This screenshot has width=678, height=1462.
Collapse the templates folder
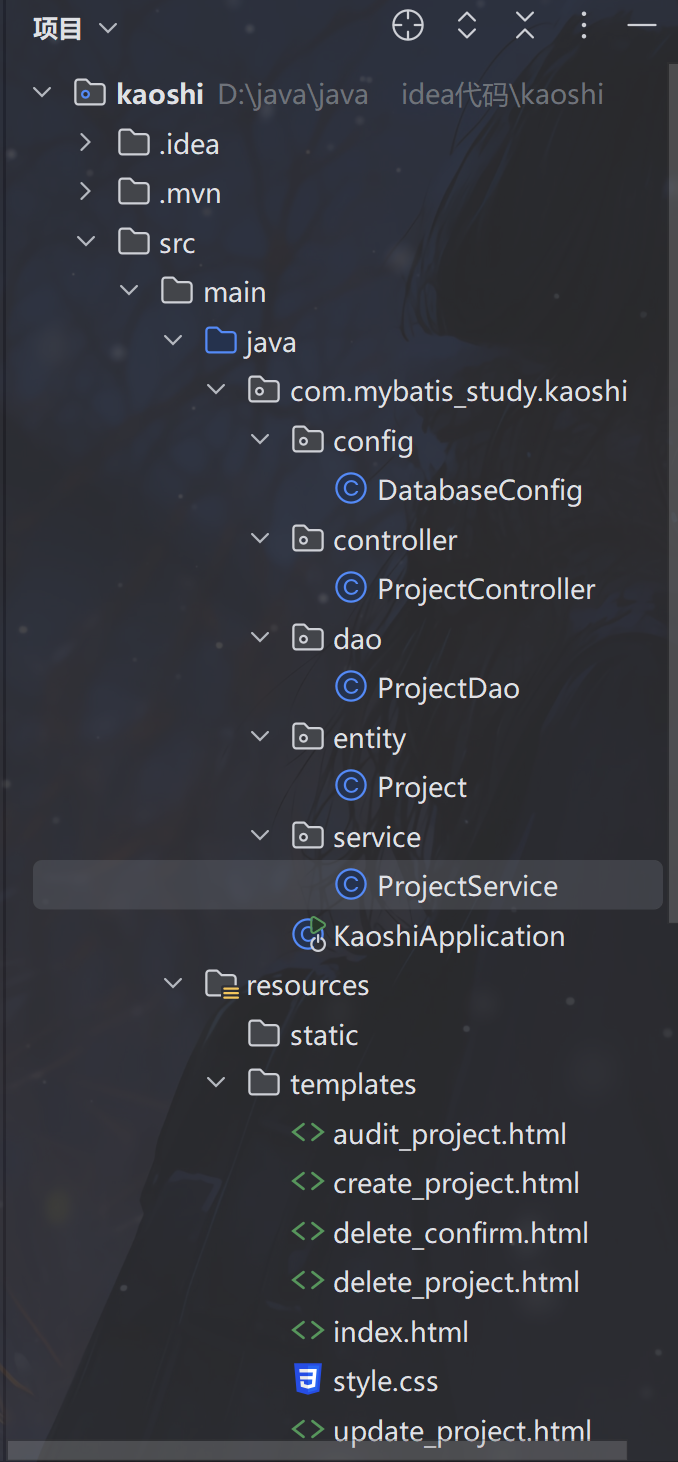[216, 1083]
